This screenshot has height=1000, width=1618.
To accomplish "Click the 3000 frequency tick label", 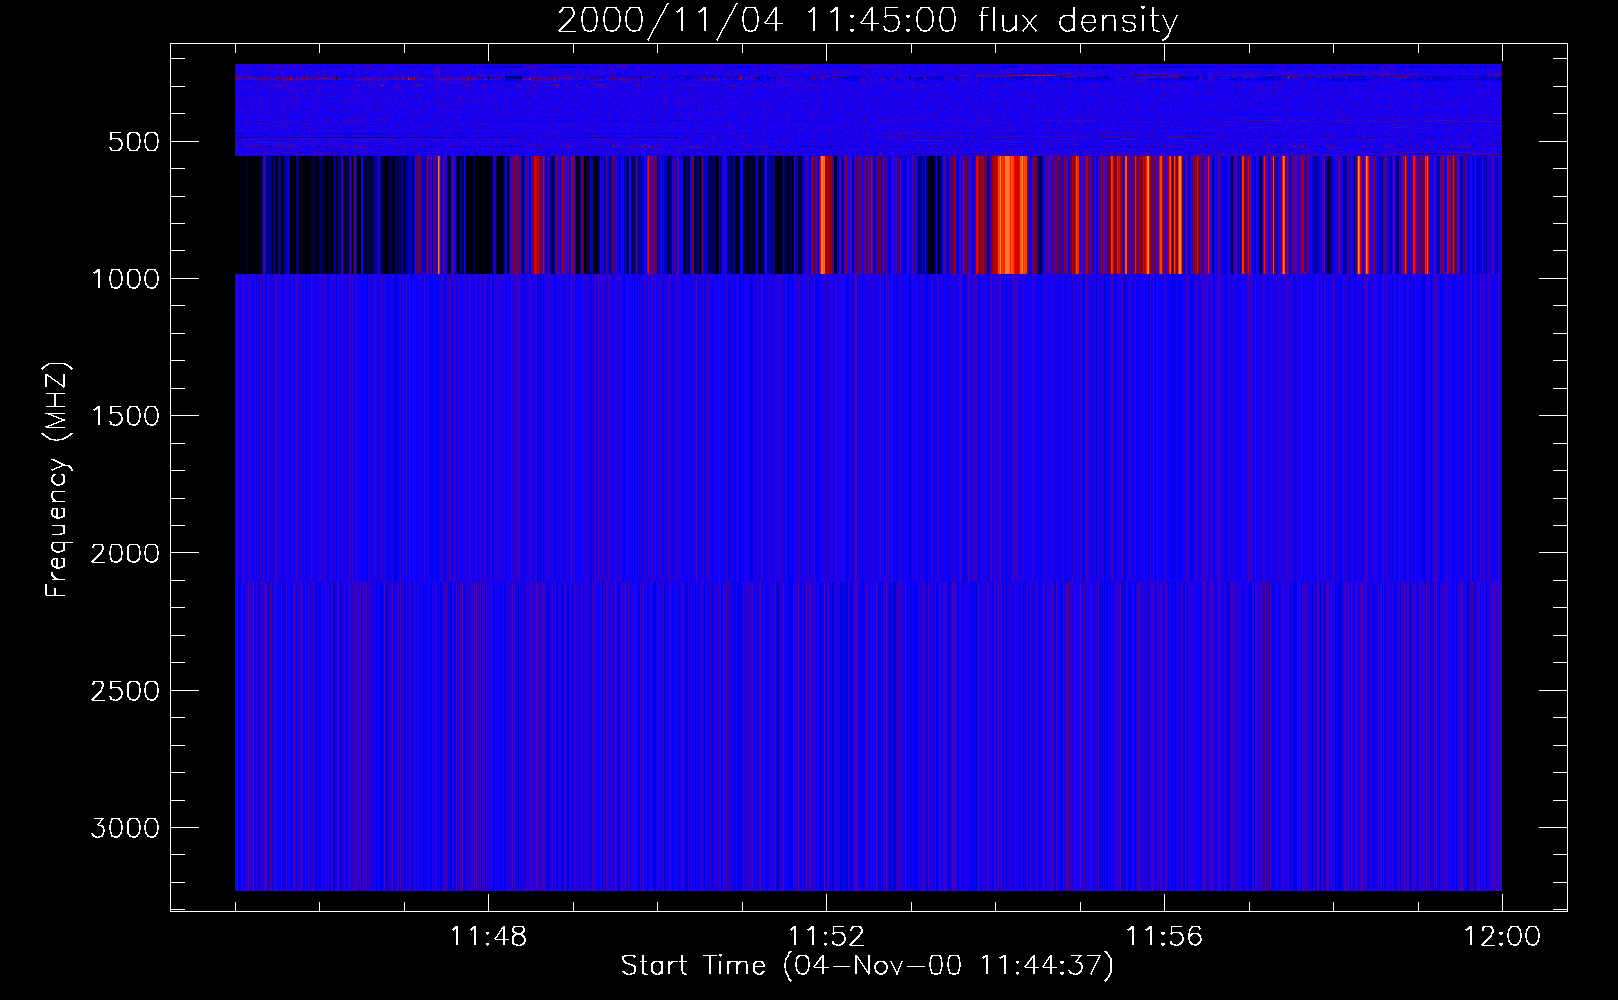I will click(x=125, y=828).
